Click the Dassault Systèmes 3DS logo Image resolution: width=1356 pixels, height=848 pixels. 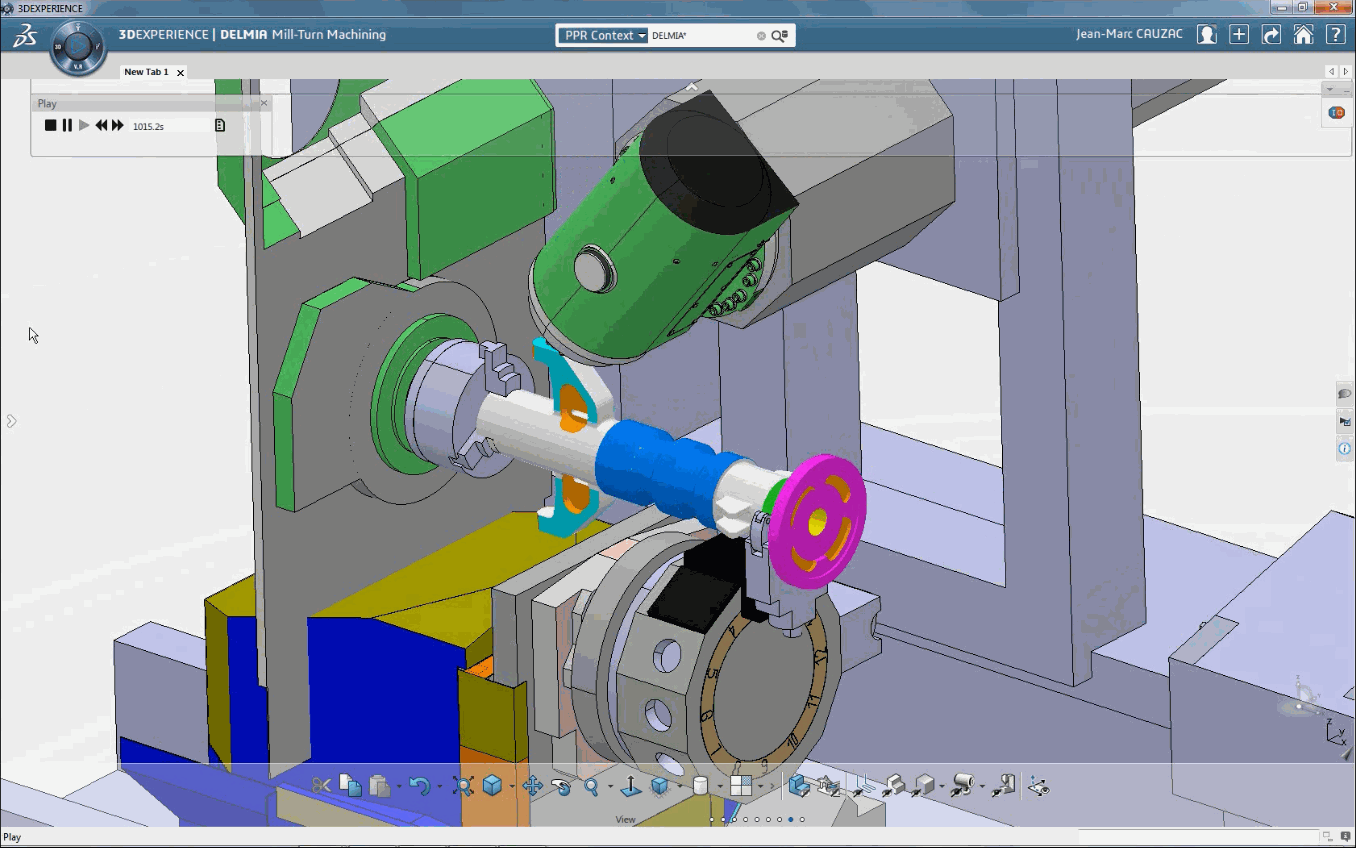pos(25,37)
